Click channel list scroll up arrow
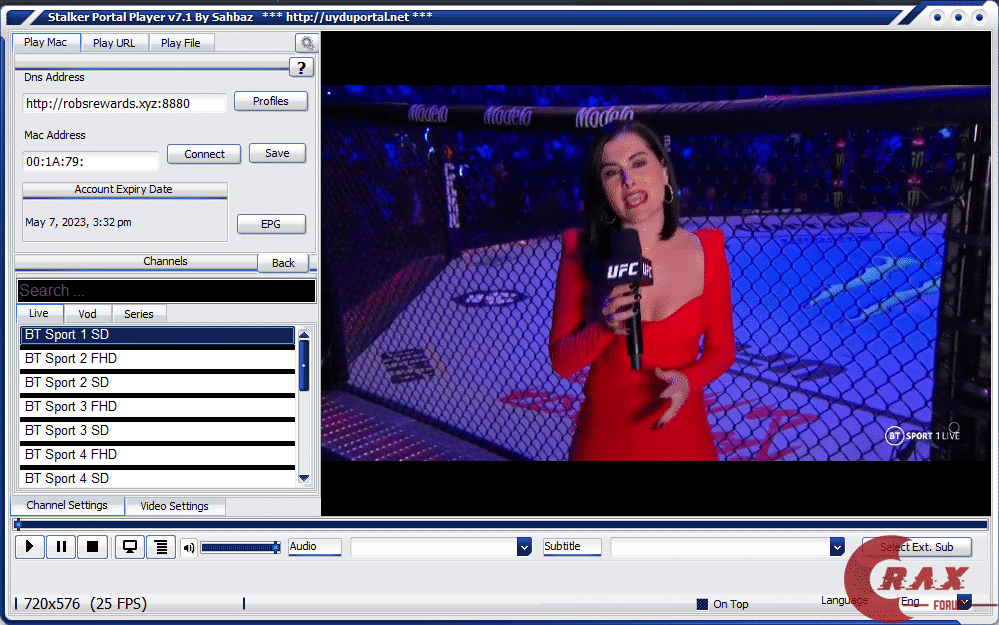The width and height of the screenshot is (999, 625). pyautogui.click(x=304, y=334)
